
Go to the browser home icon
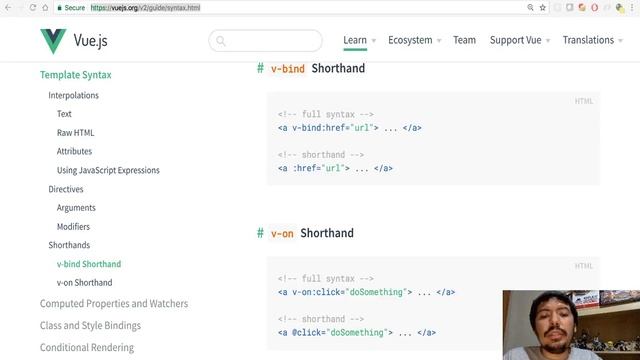(x=45, y=7)
